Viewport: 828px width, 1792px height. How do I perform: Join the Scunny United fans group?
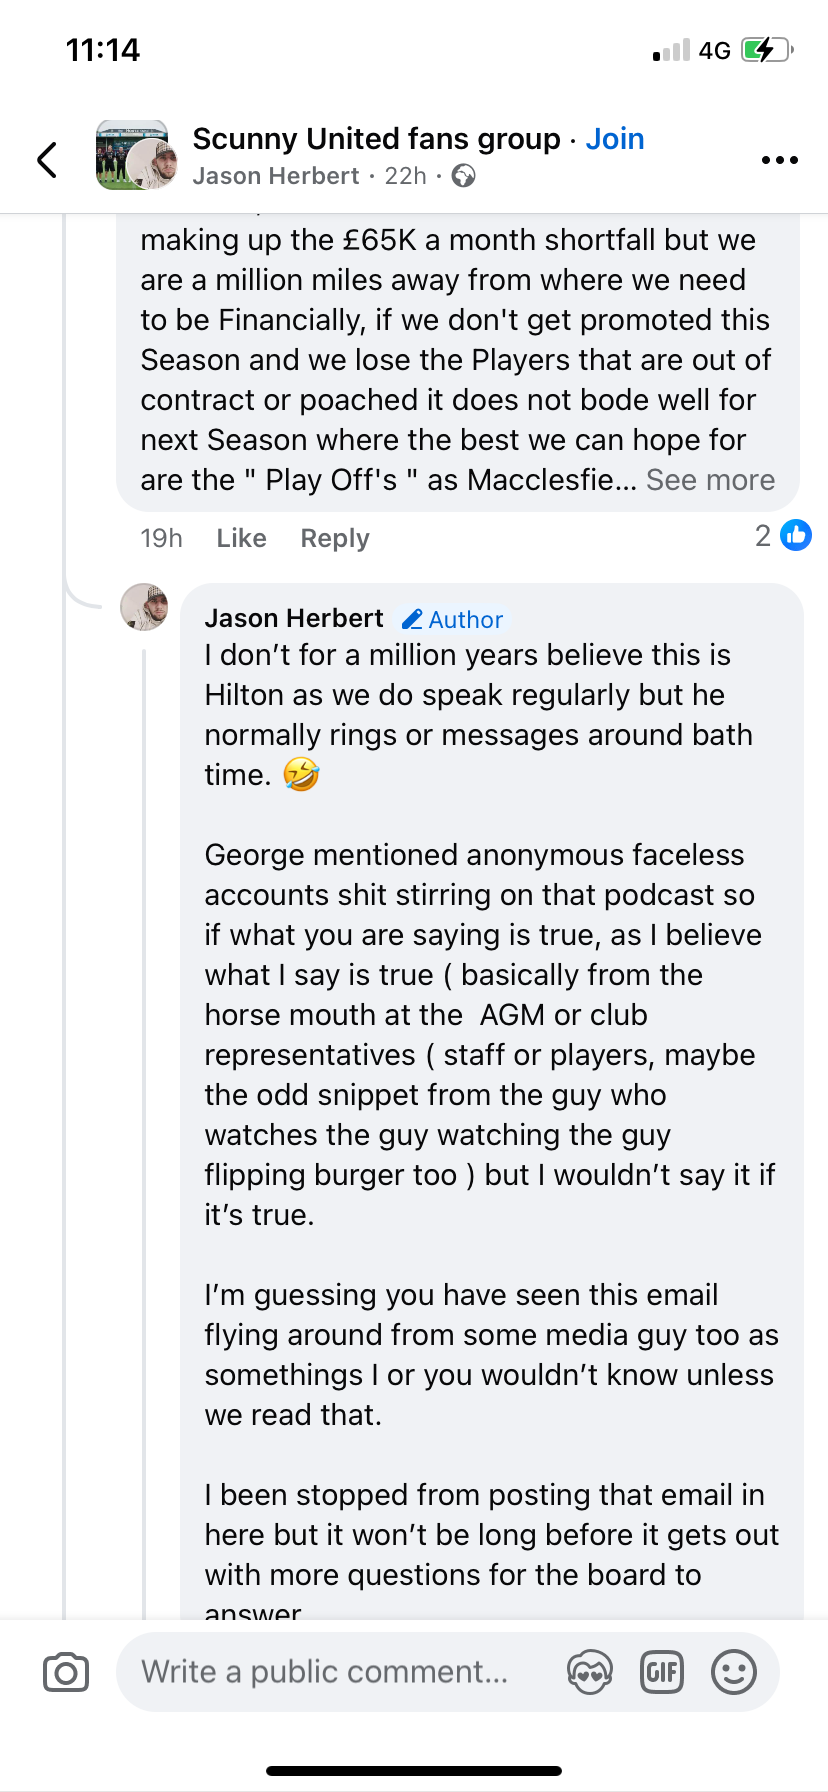pos(614,139)
